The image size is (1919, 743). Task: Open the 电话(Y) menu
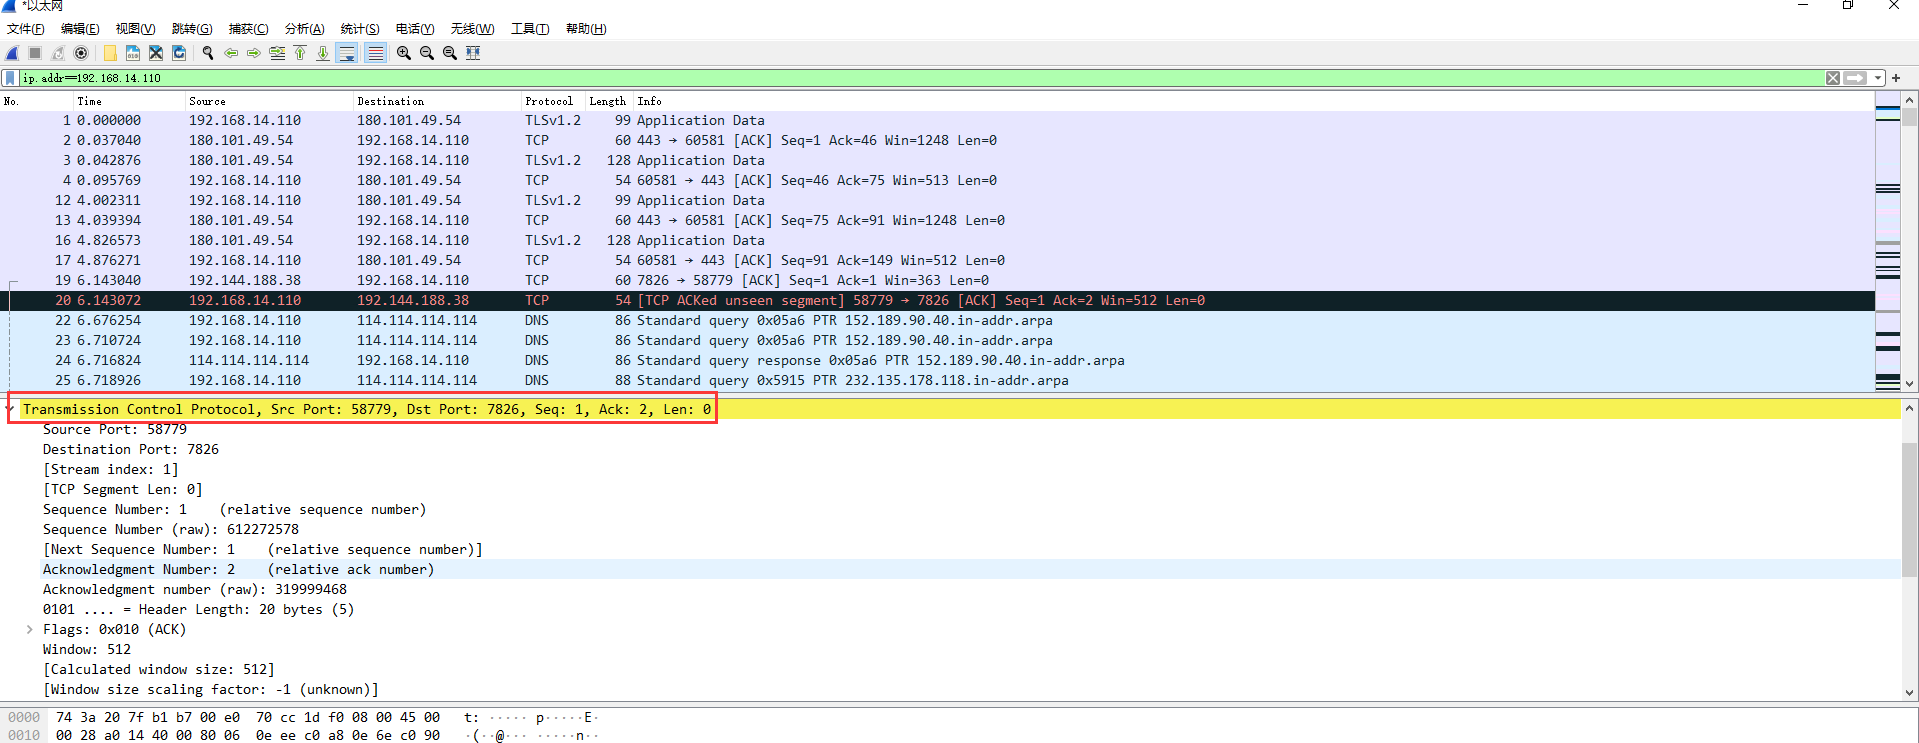pyautogui.click(x=415, y=29)
